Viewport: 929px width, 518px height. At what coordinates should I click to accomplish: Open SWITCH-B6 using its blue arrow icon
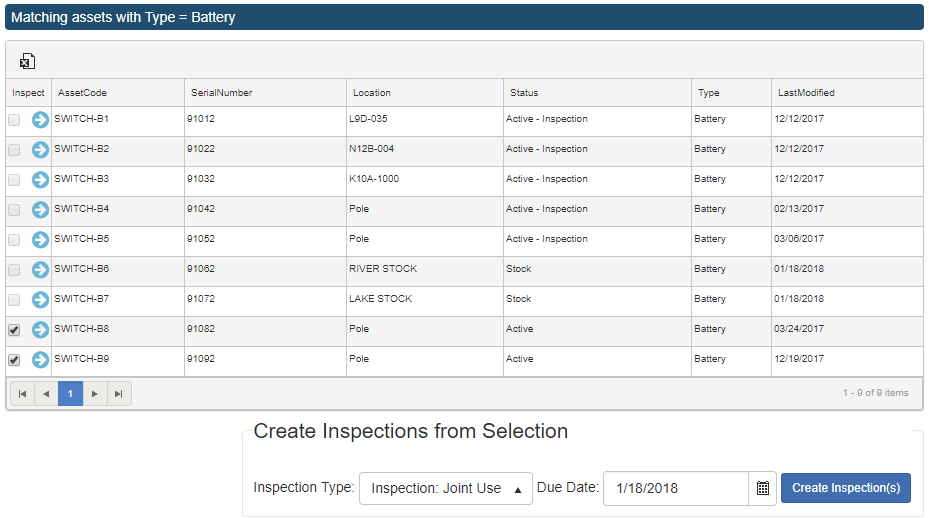(x=40, y=270)
